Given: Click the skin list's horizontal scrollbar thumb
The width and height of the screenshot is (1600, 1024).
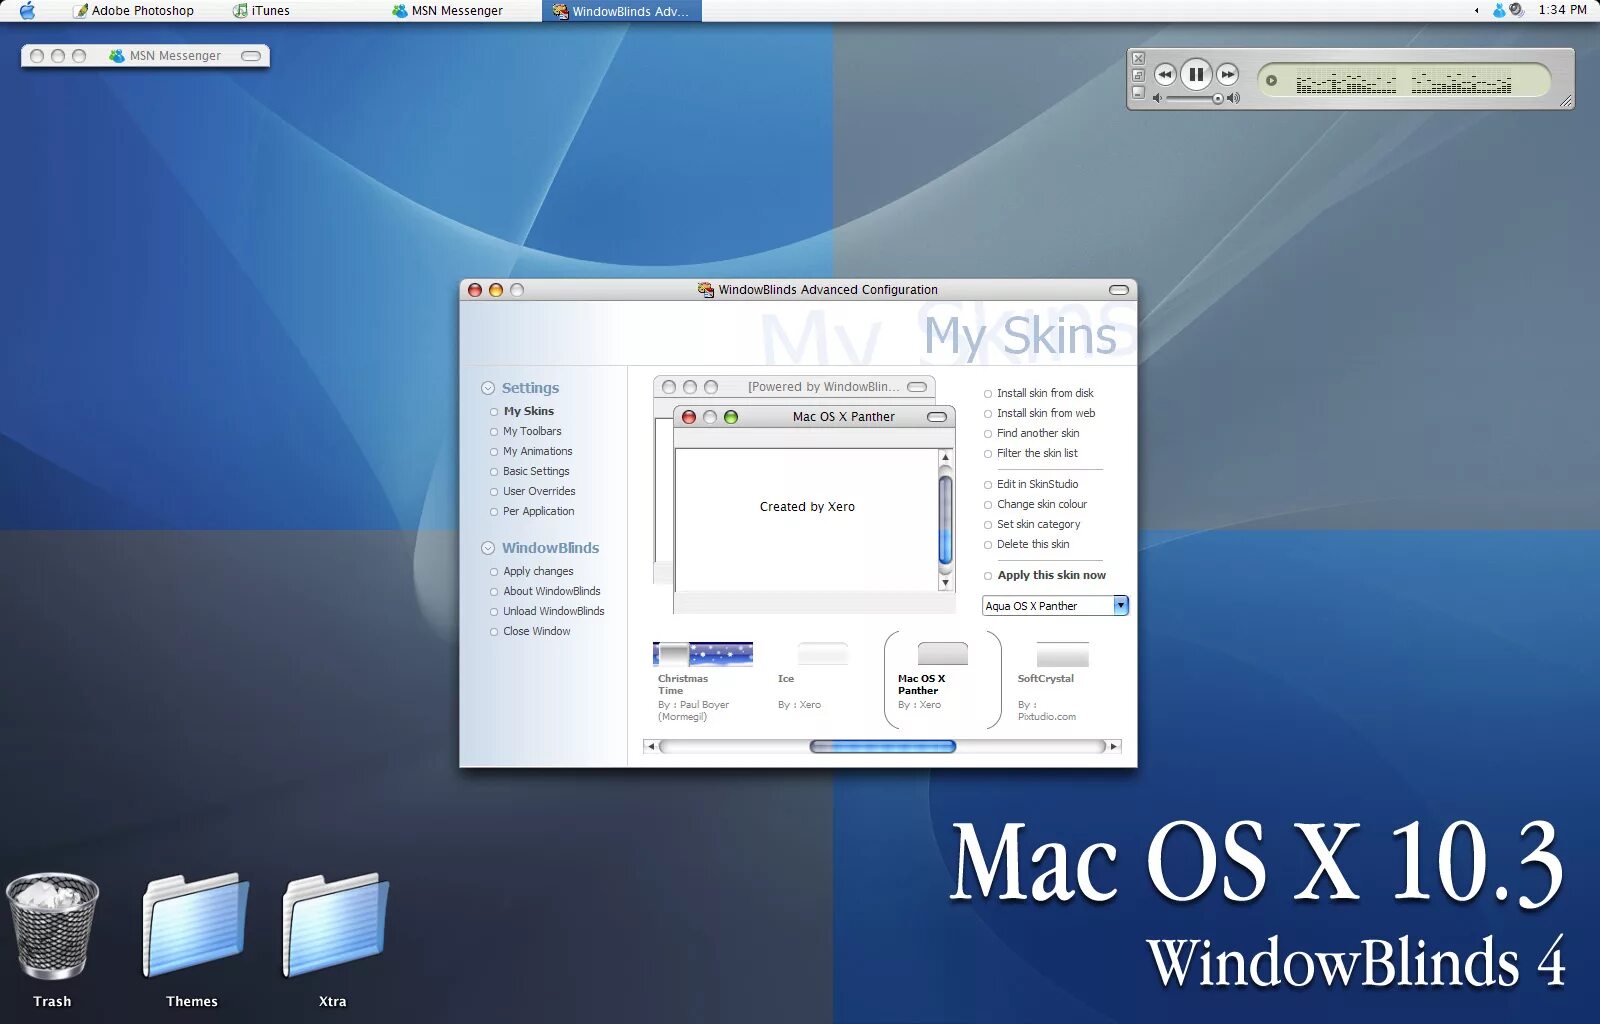Looking at the screenshot, I should pos(882,746).
